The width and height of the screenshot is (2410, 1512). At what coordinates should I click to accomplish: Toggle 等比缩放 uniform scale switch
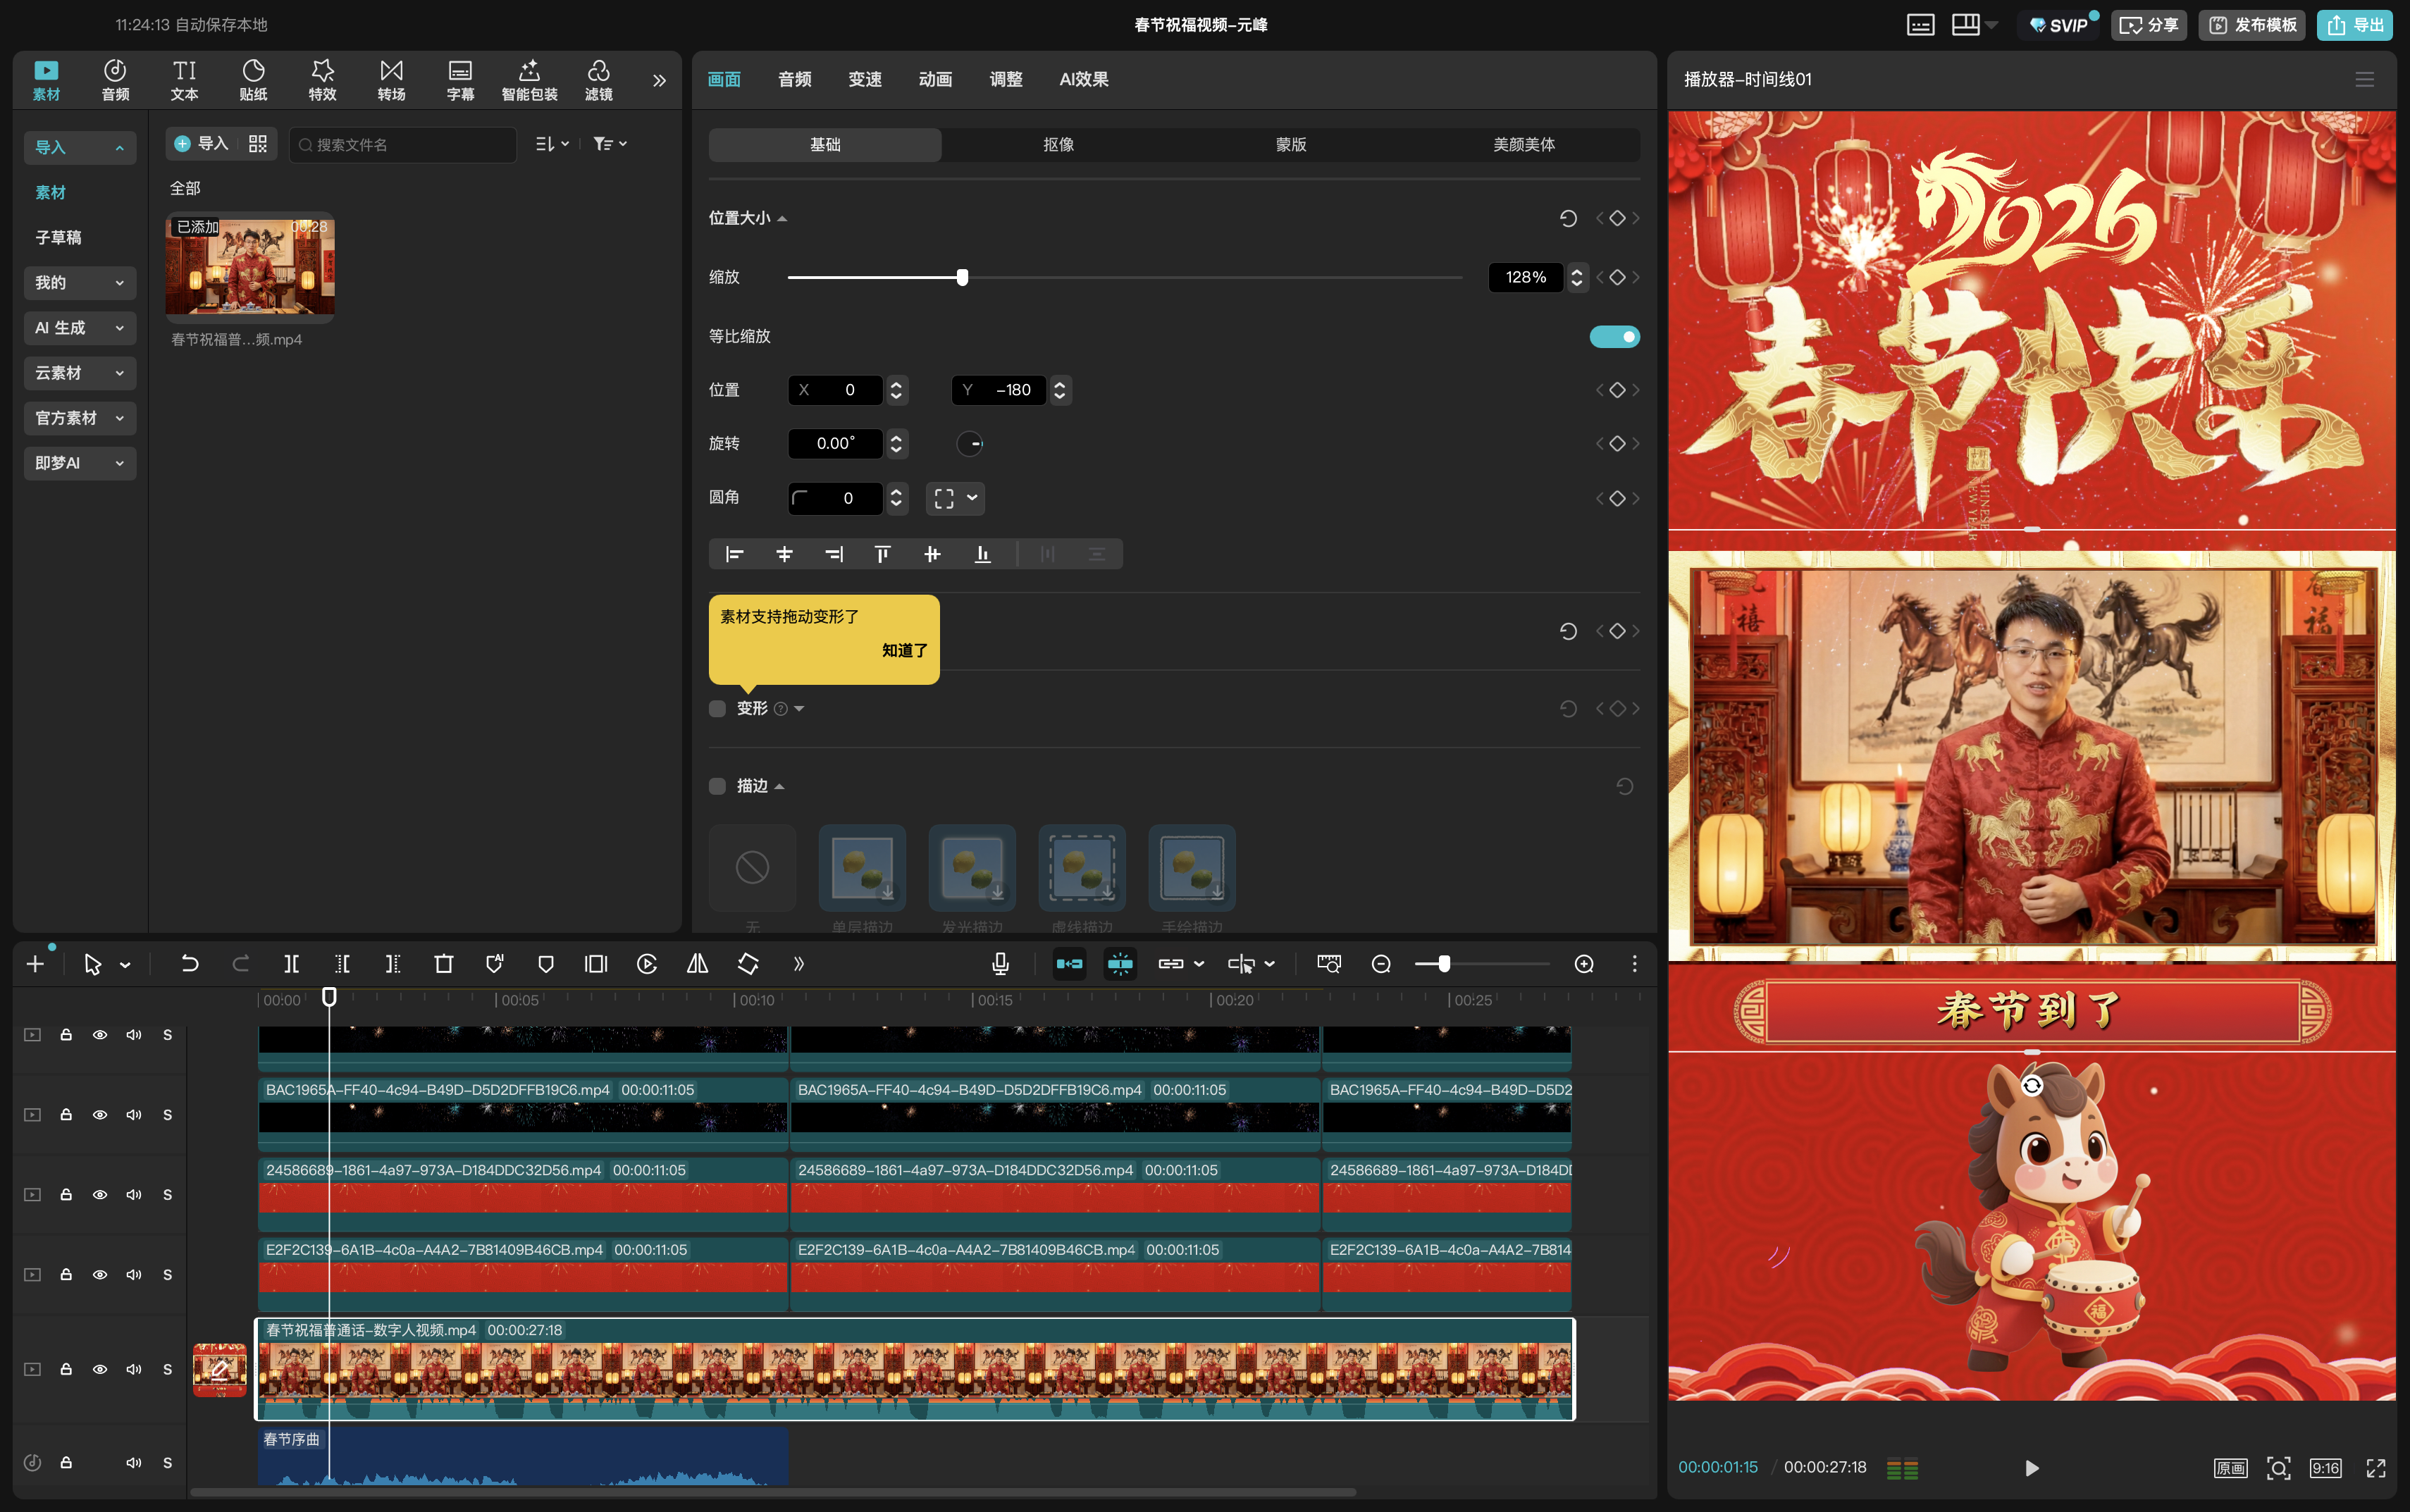click(x=1614, y=337)
